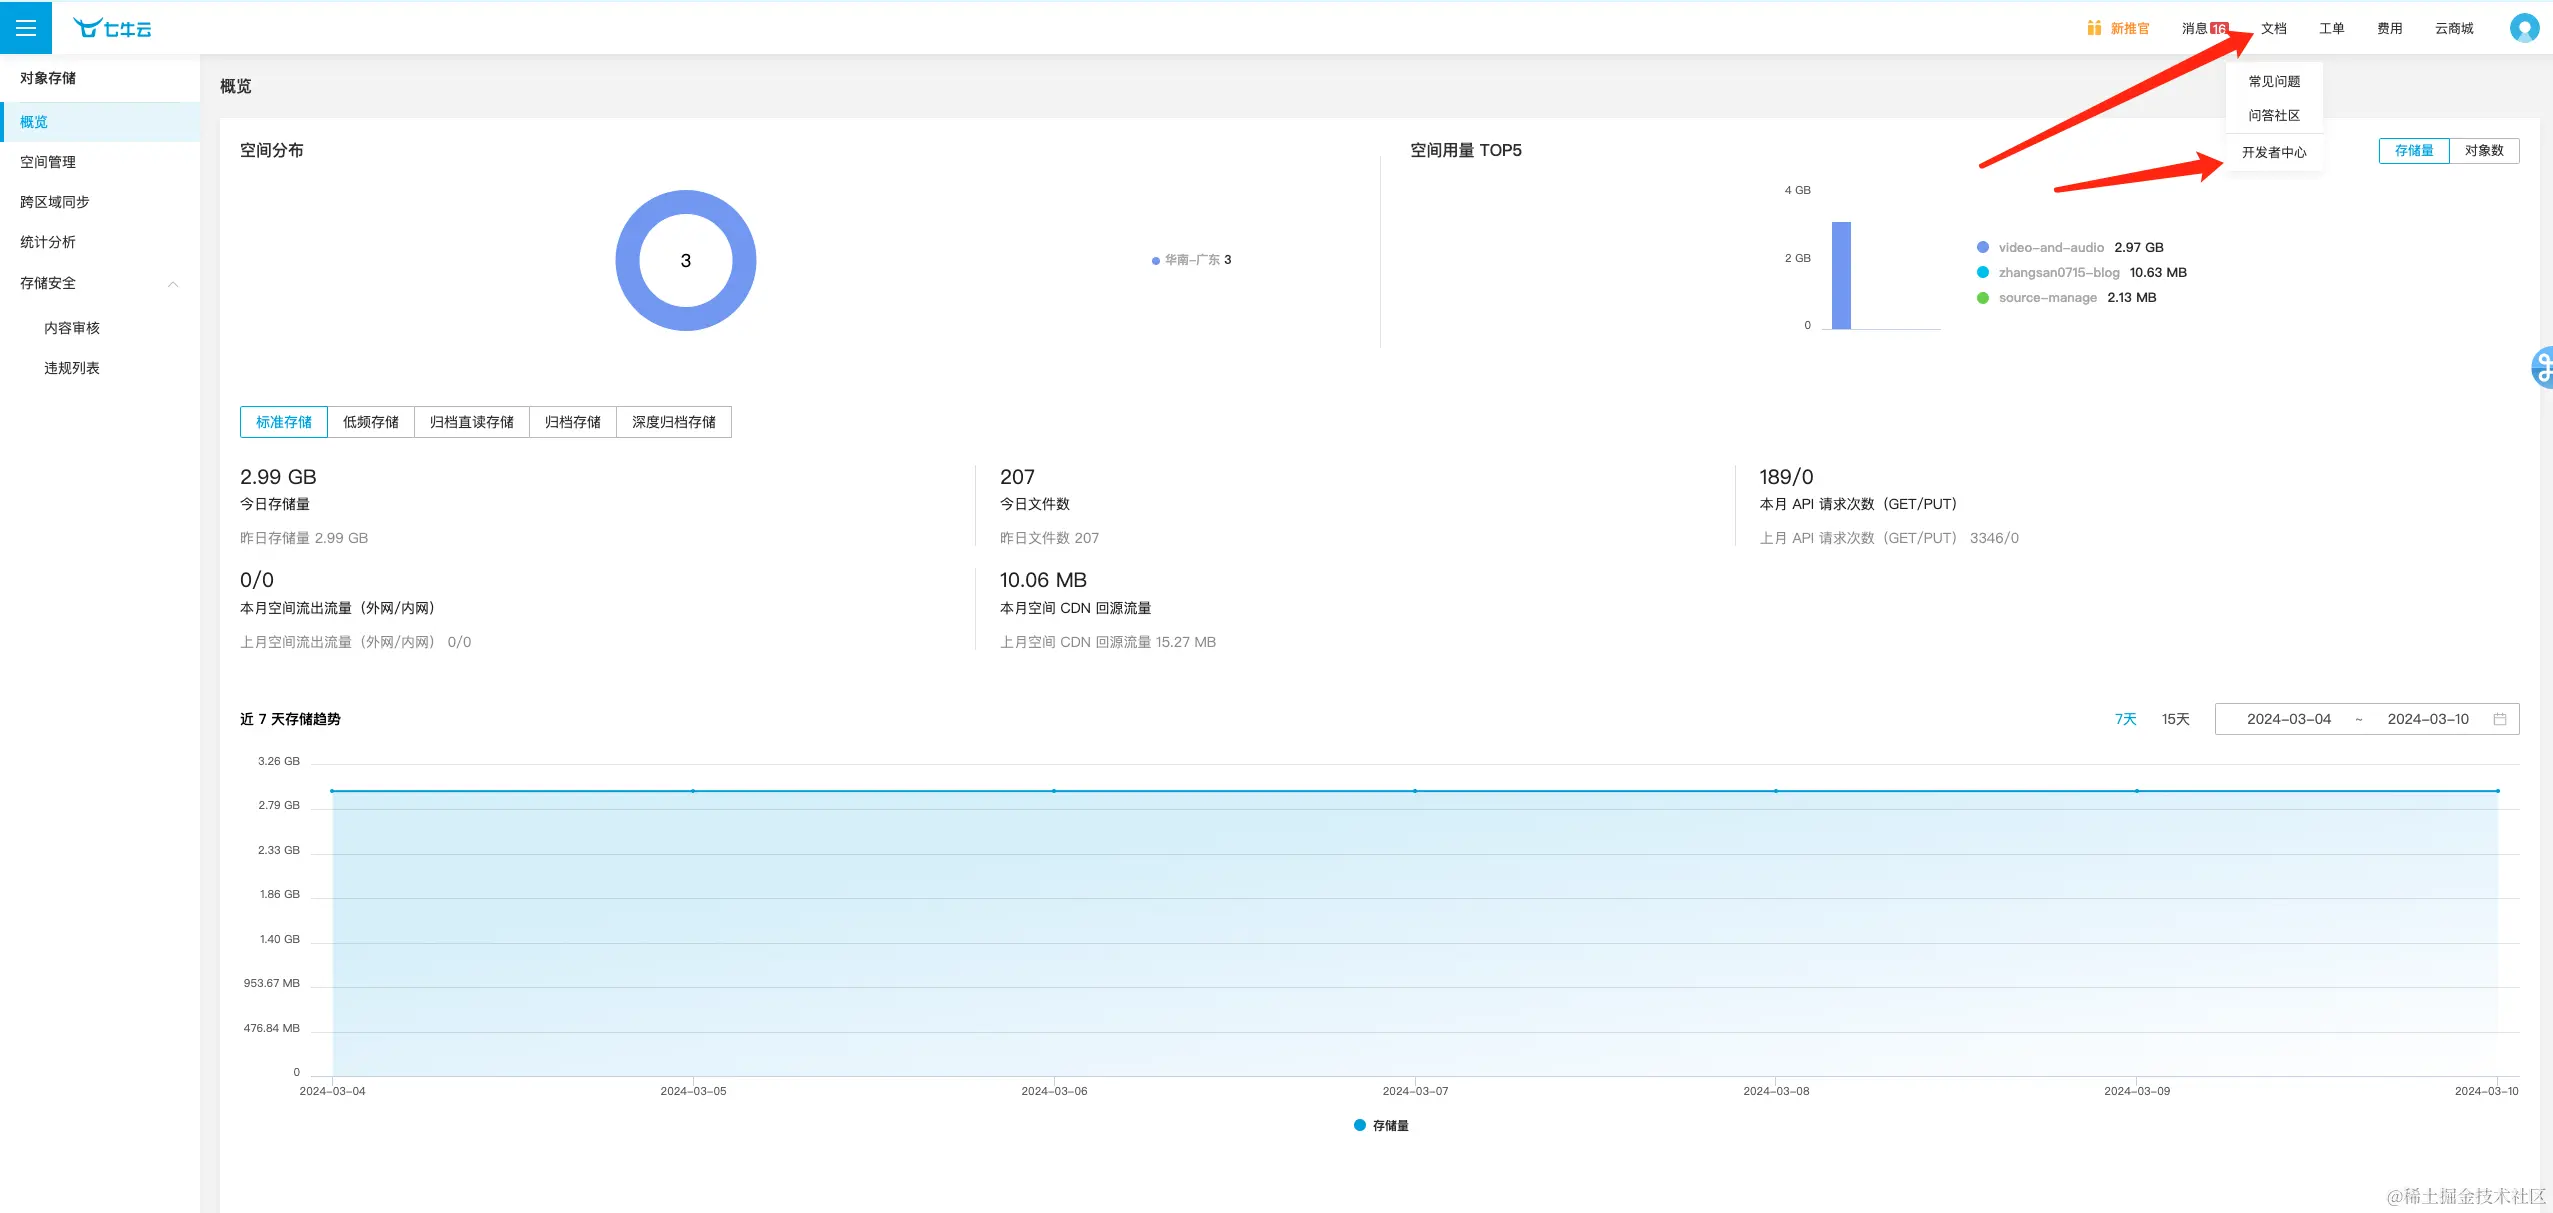This screenshot has width=2553, height=1213.
Task: Open the 文档 dropdown menu
Action: pyautogui.click(x=2273, y=28)
